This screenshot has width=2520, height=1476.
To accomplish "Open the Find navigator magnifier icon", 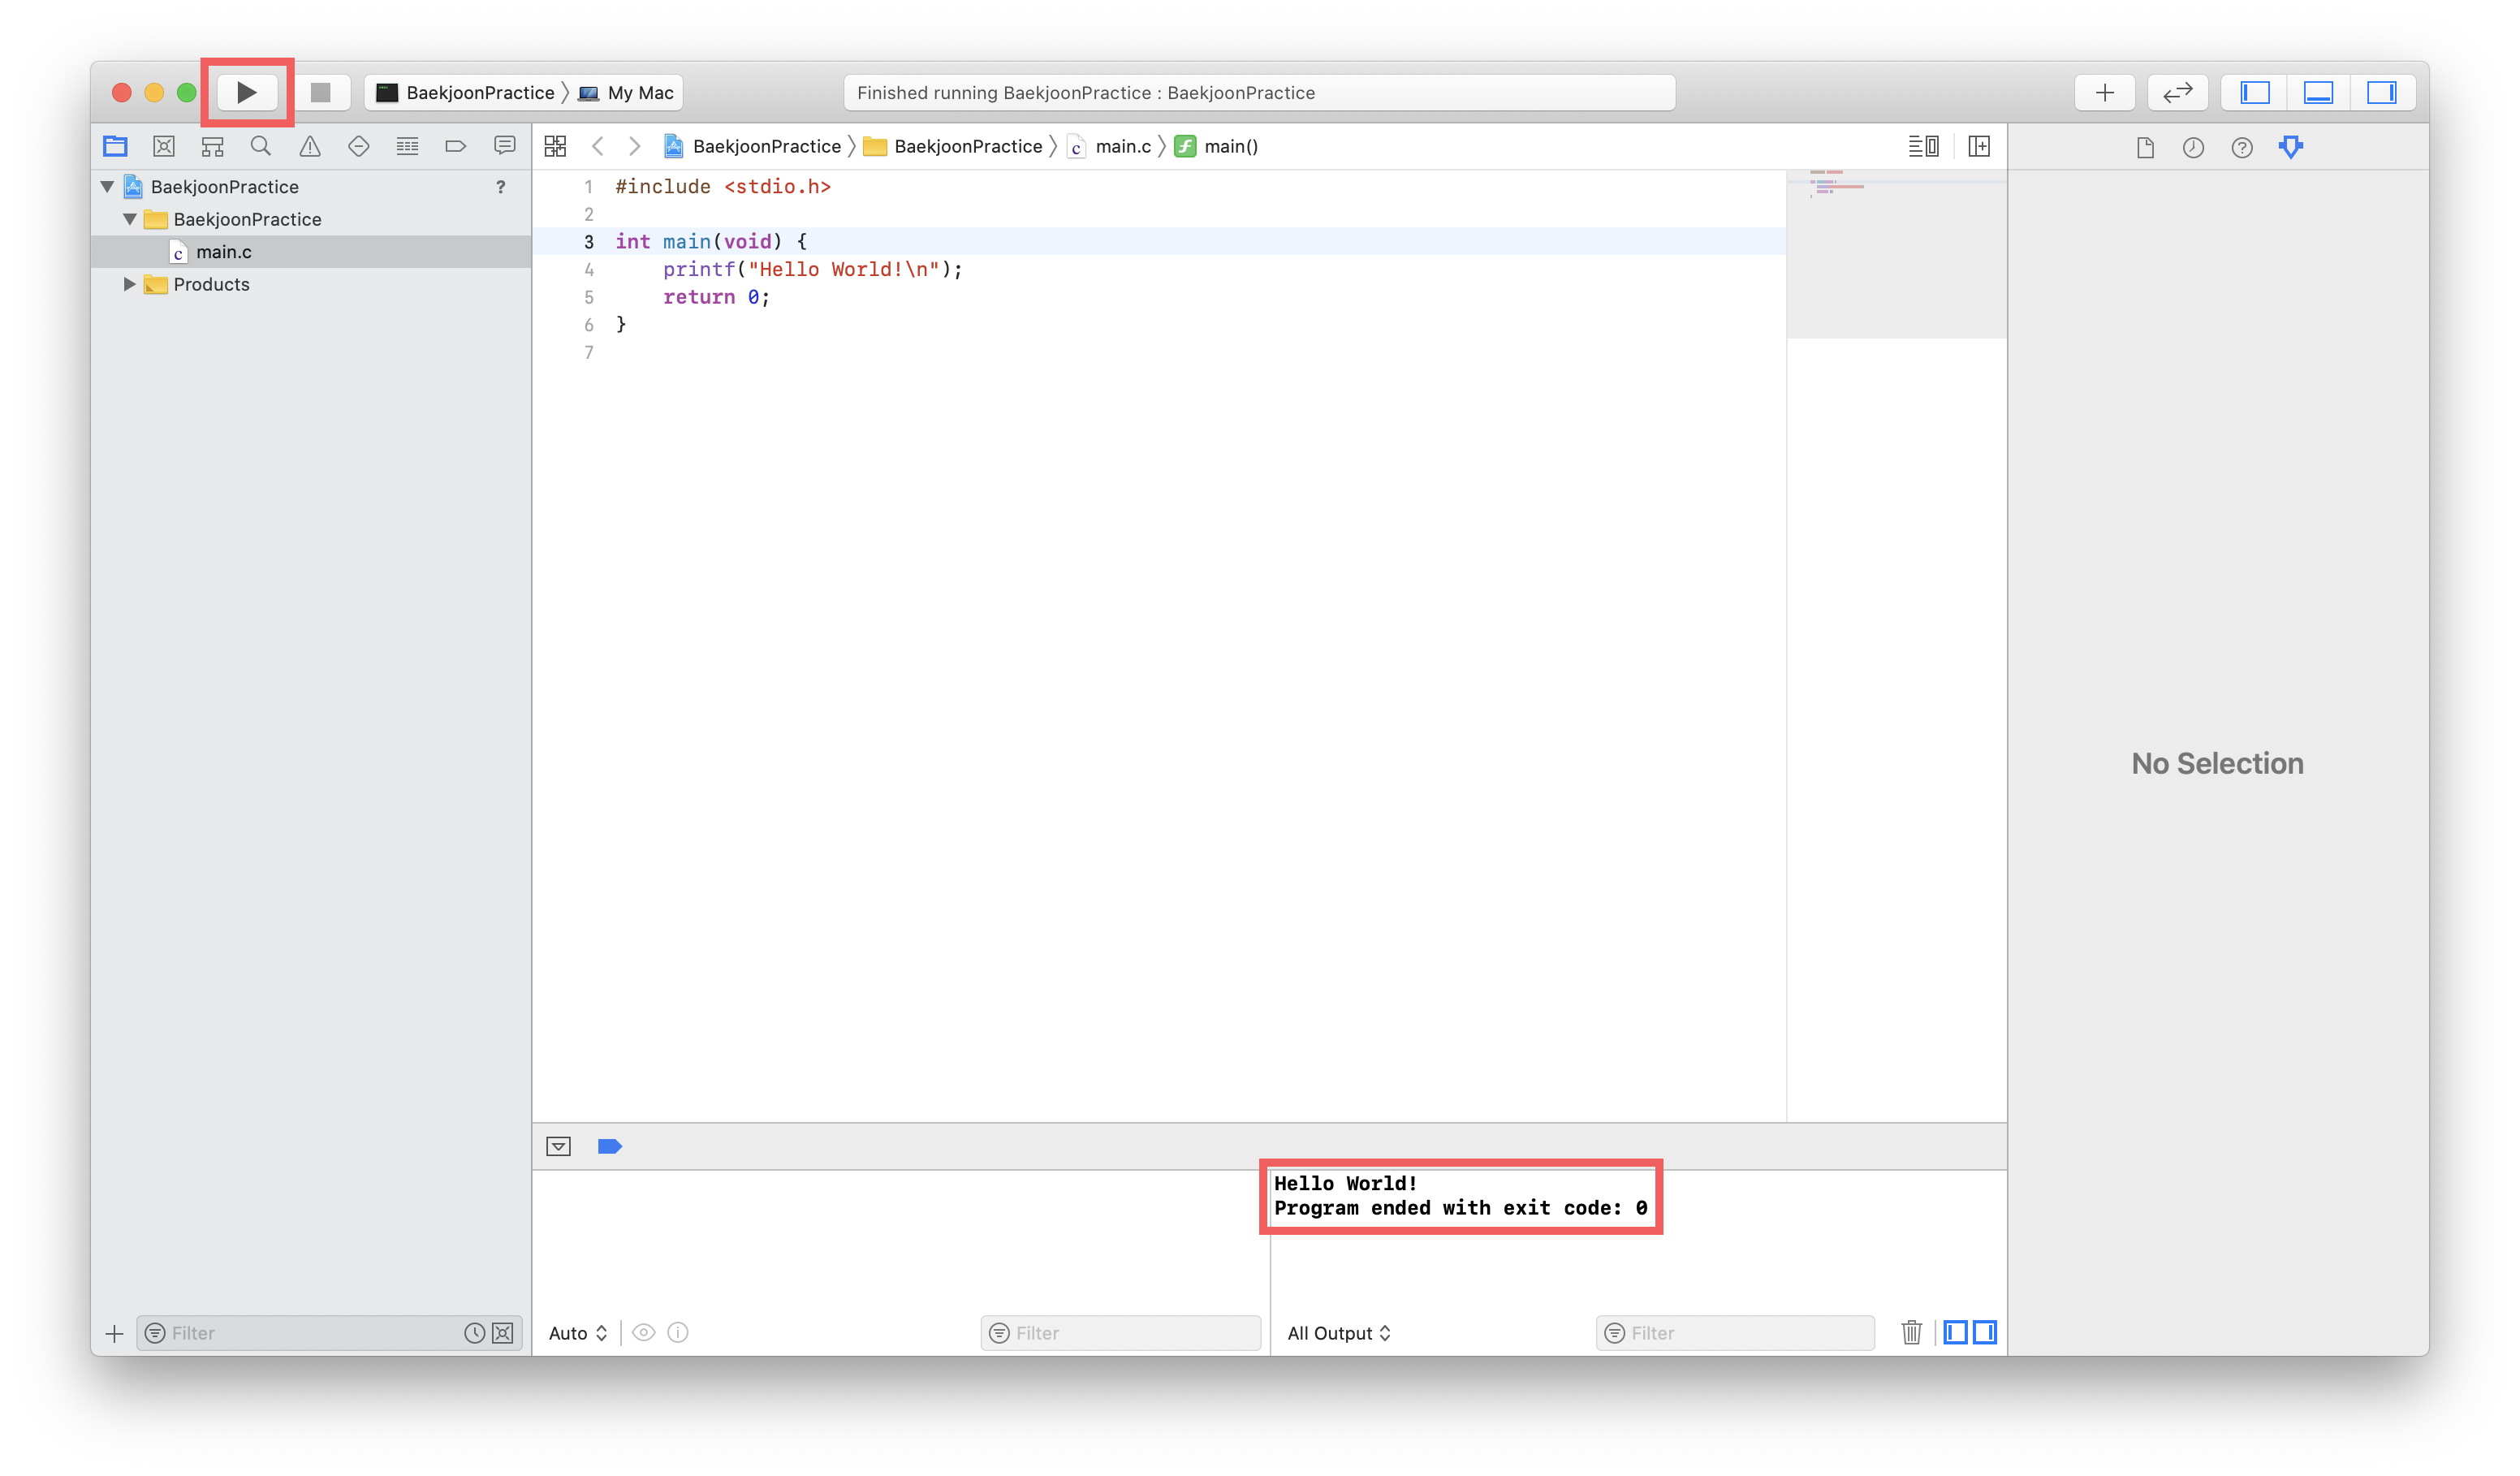I will tap(261, 146).
